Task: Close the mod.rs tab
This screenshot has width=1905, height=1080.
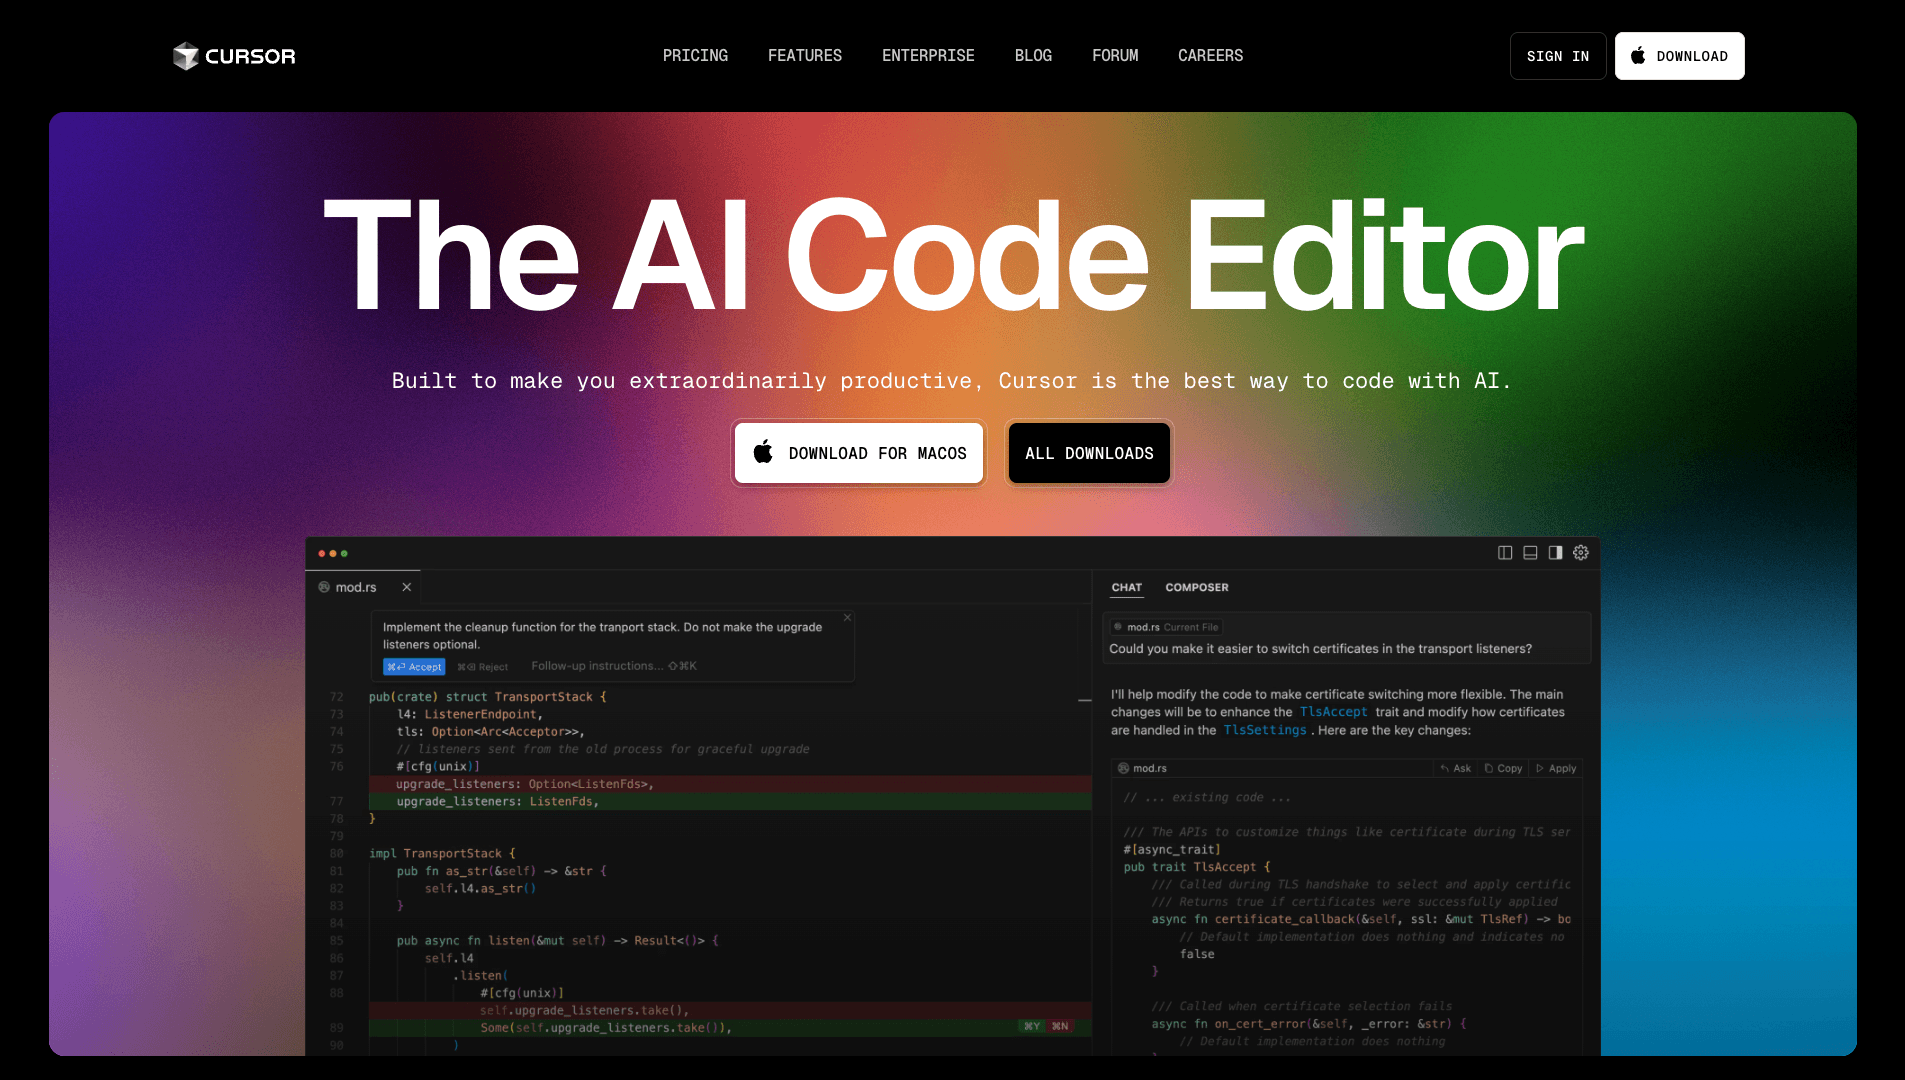Action: (407, 587)
